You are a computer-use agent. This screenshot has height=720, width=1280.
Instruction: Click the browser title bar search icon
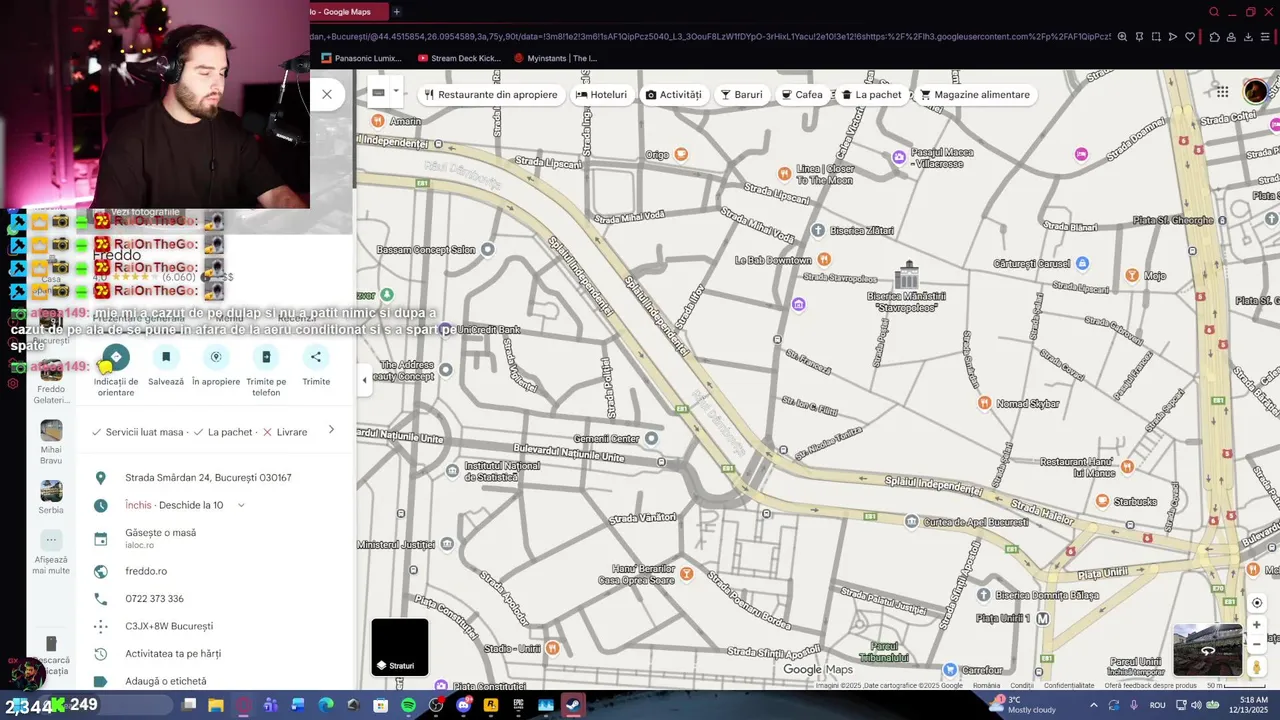tap(1214, 12)
